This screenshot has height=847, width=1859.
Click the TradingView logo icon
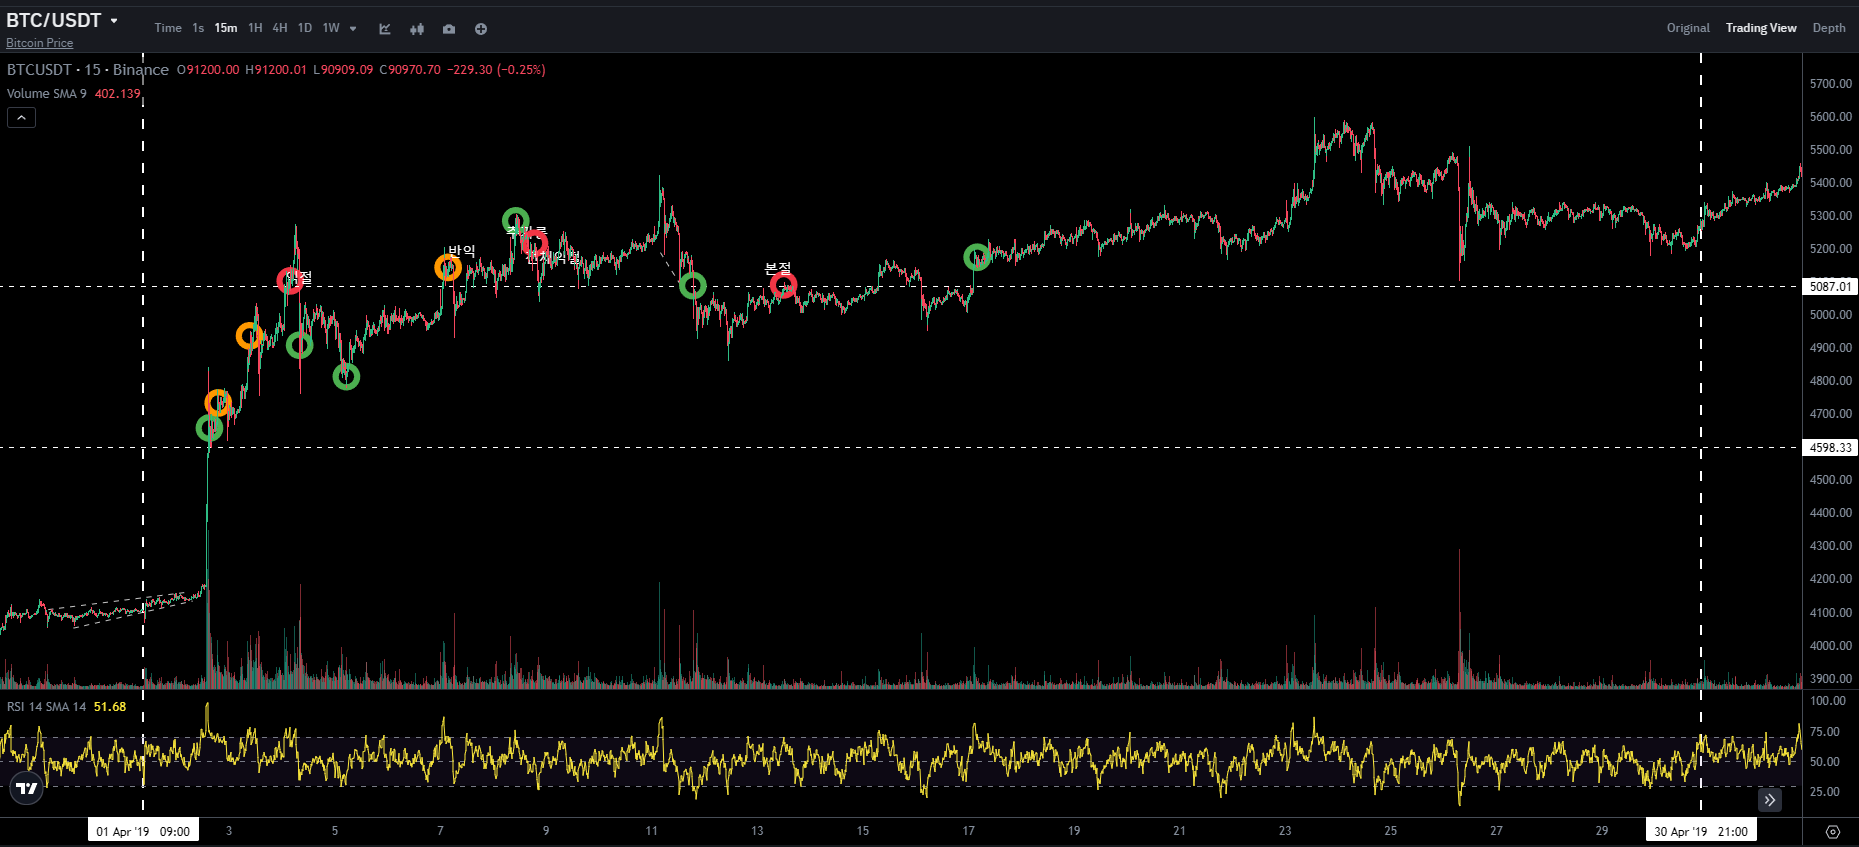[x=27, y=788]
